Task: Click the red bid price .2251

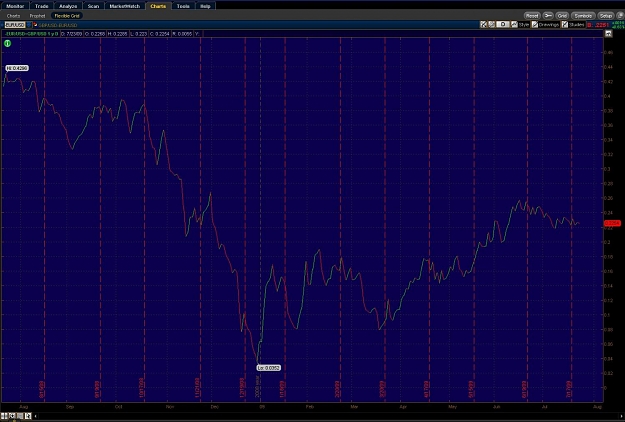Action: 598,25
